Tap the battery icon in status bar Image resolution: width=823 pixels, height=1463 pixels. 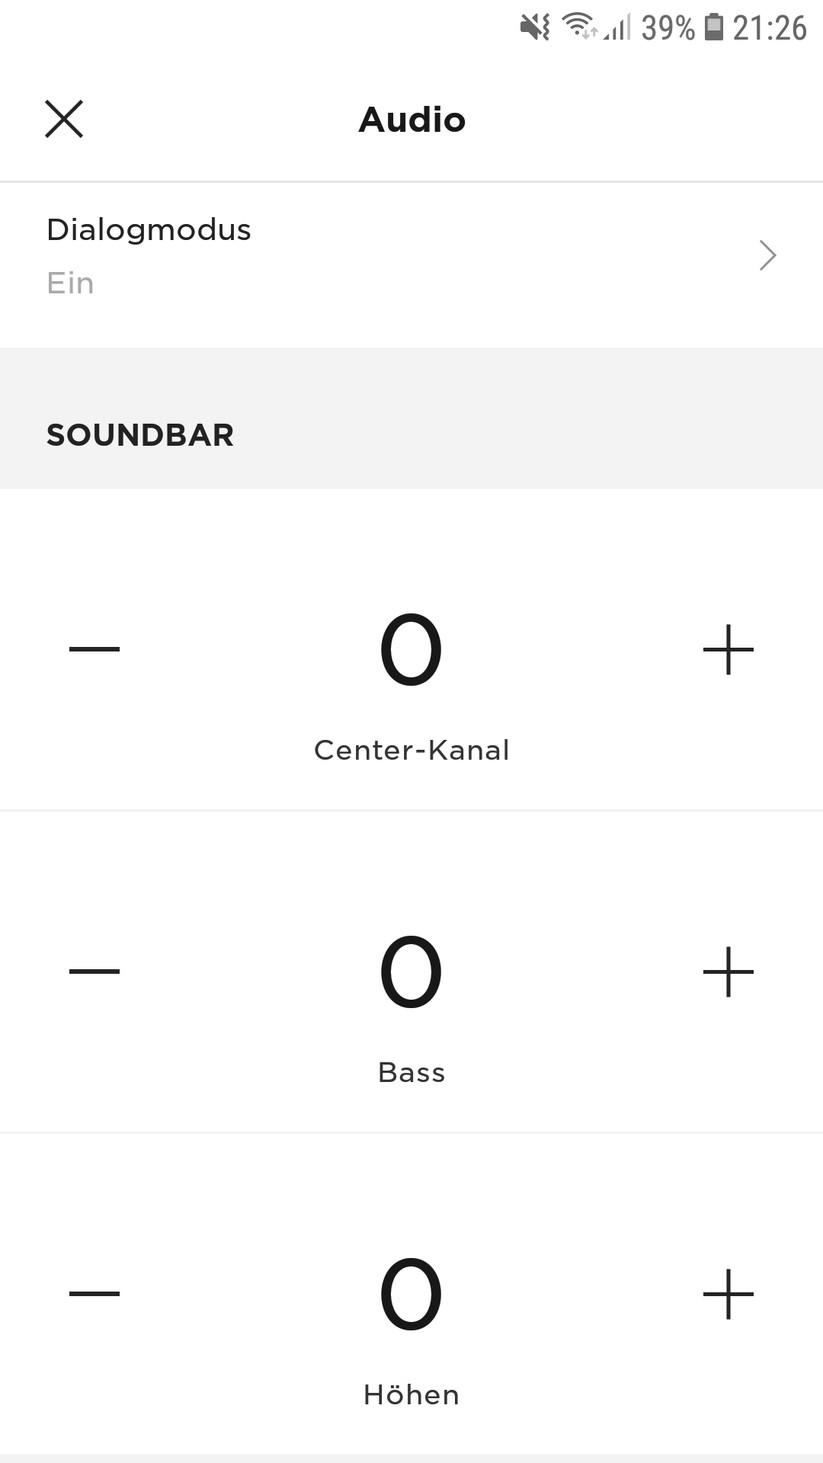tap(713, 27)
